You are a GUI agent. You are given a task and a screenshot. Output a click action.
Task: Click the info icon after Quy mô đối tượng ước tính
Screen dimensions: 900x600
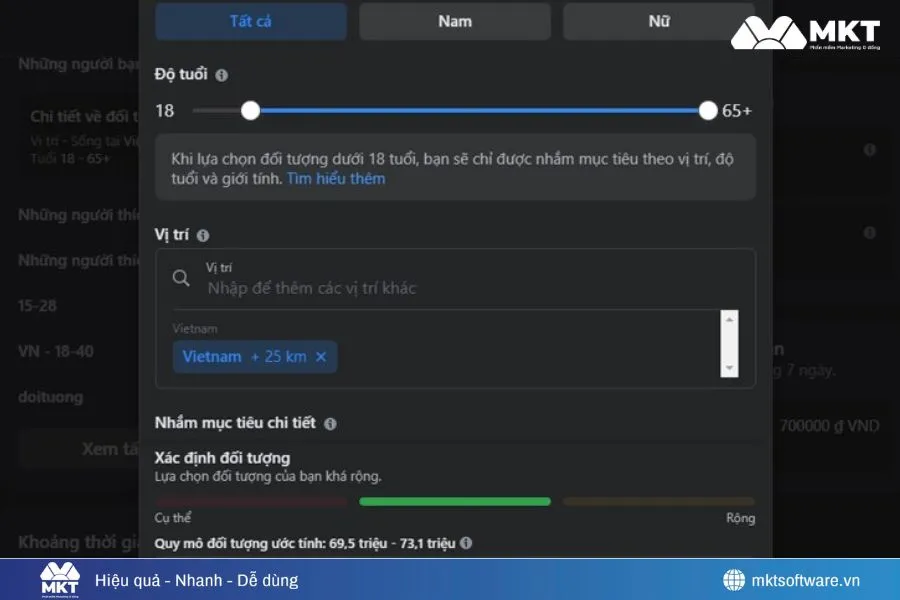(x=465, y=543)
